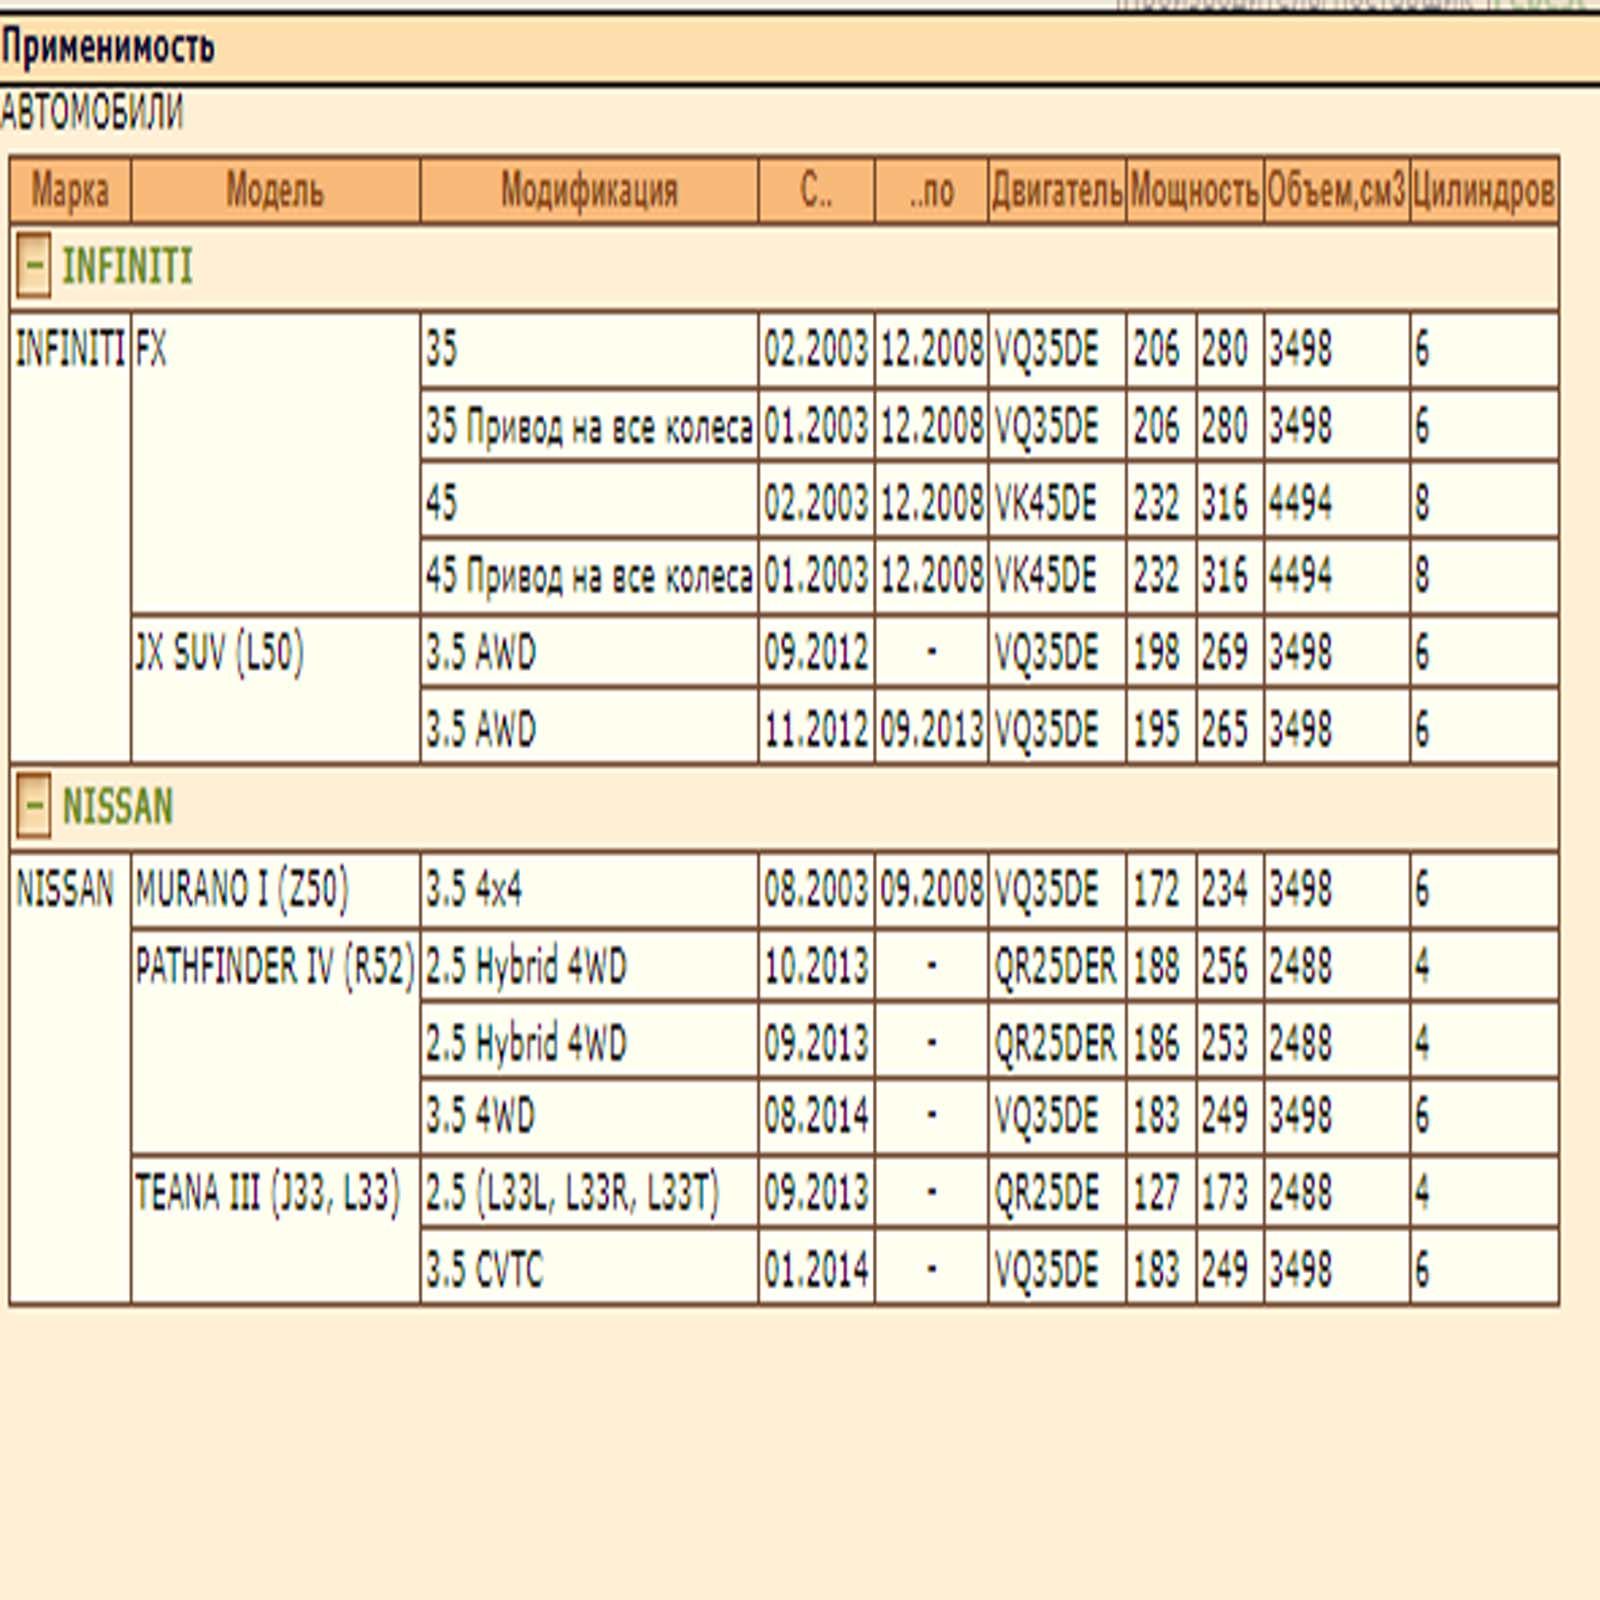Click the Модификация column header
The width and height of the screenshot is (1600, 1600).
[x=589, y=189]
